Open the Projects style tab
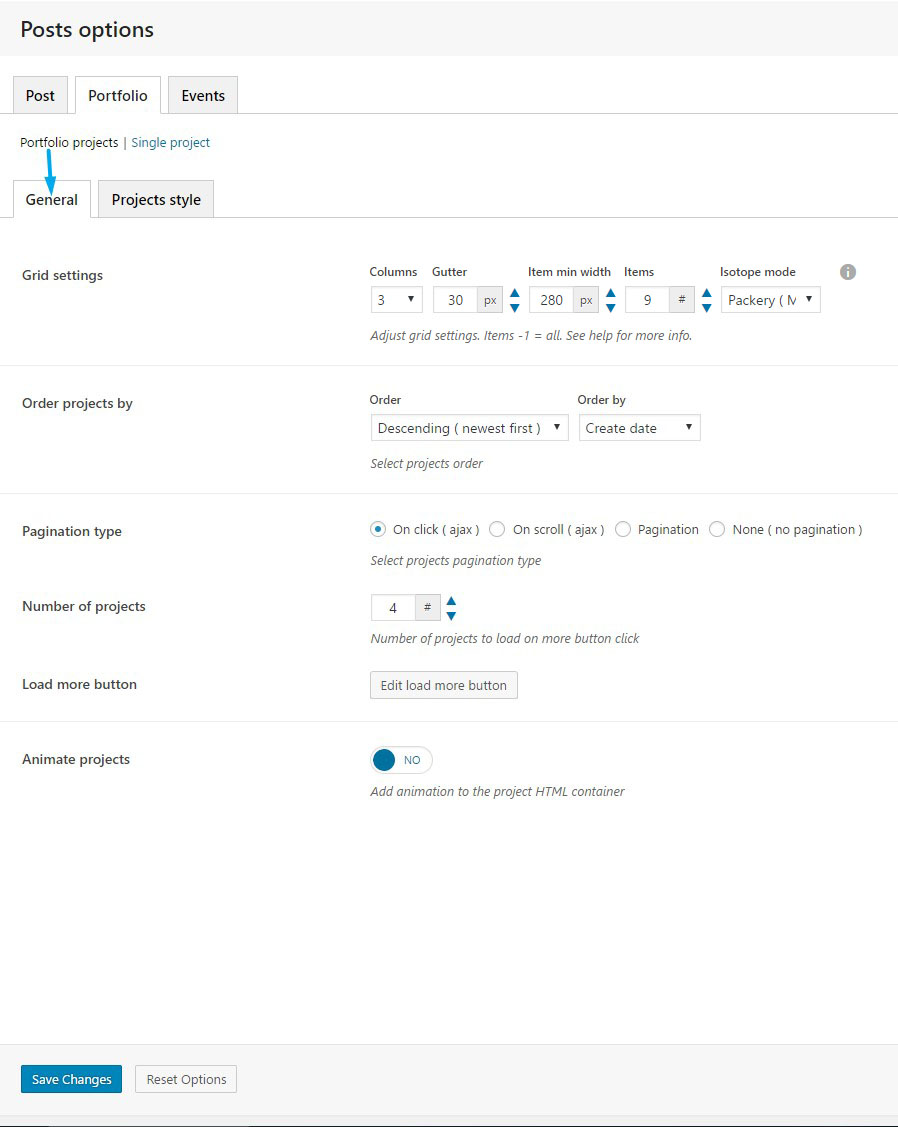The image size is (898, 1127). pyautogui.click(x=156, y=200)
